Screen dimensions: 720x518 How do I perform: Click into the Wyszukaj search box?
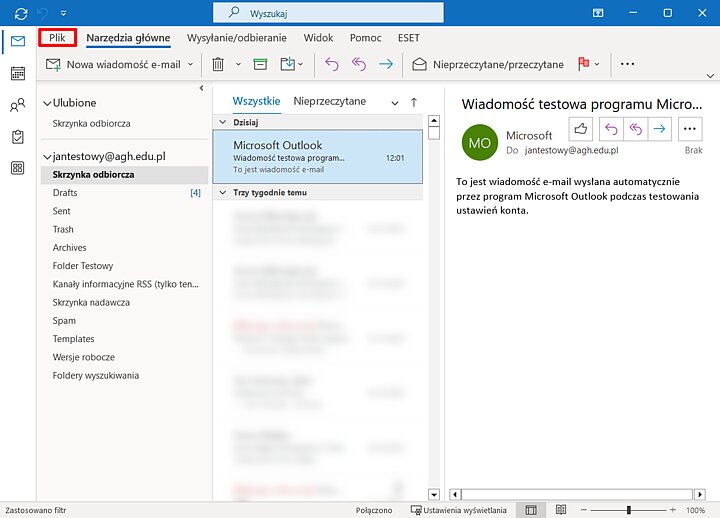(328, 13)
